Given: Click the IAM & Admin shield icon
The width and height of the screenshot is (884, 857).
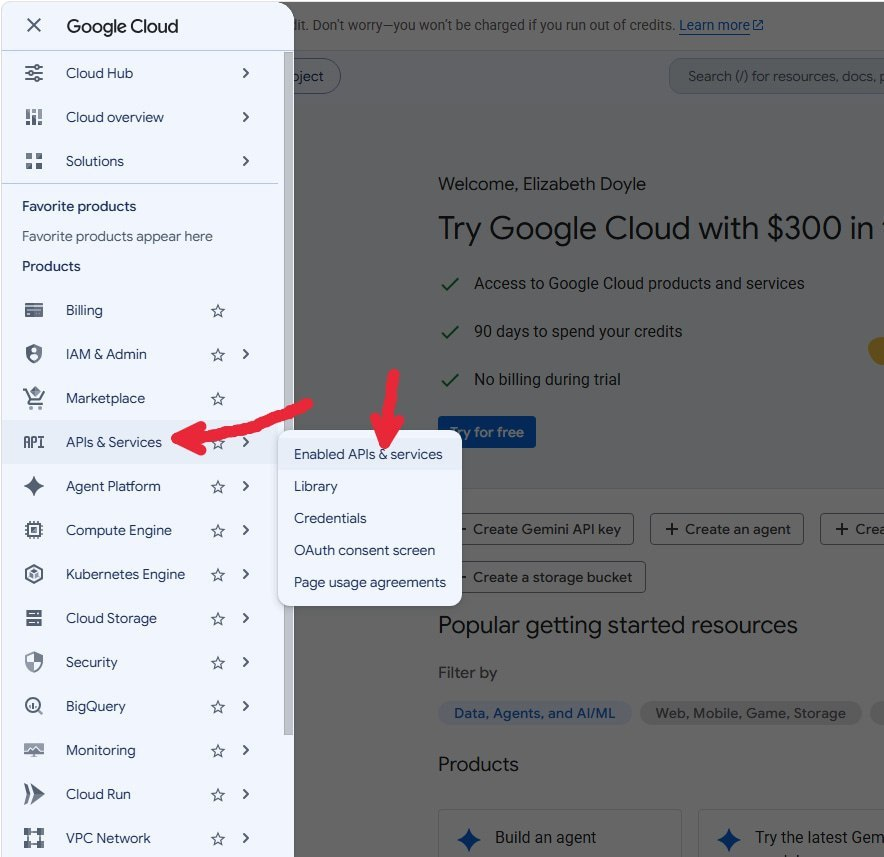Looking at the screenshot, I should (34, 354).
